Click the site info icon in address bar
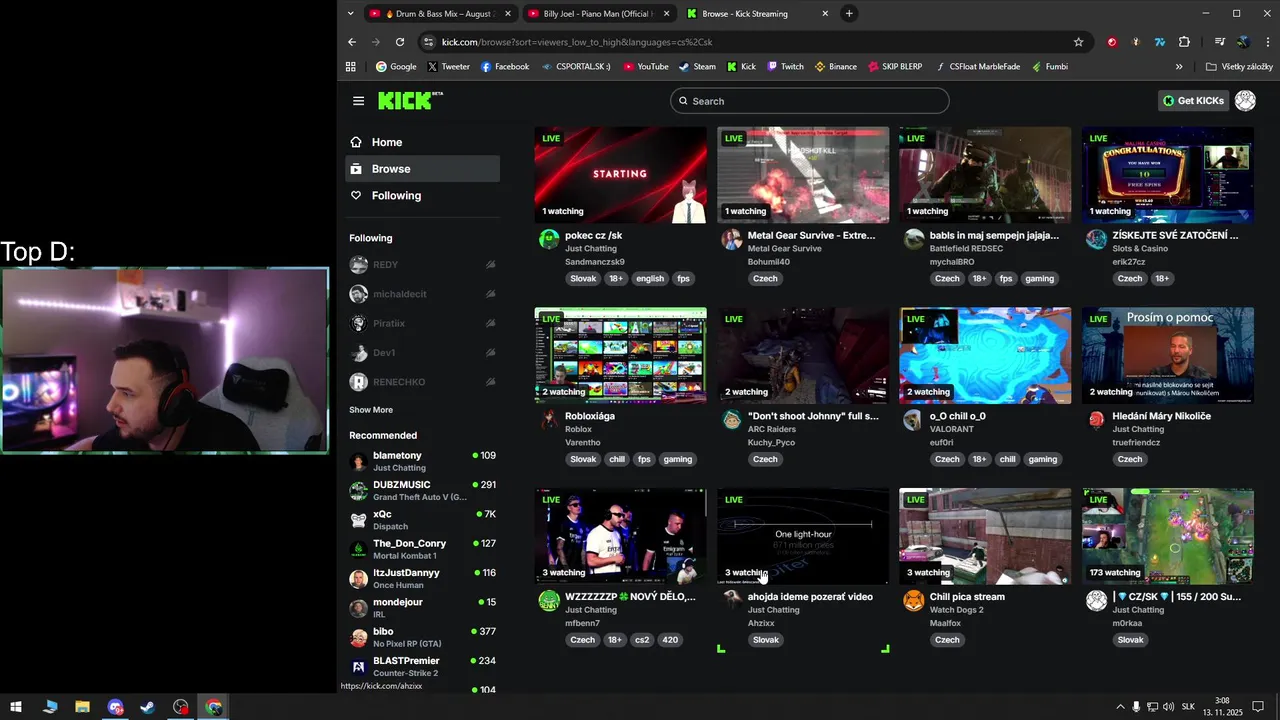Viewport: 1280px width, 720px height. (429, 42)
